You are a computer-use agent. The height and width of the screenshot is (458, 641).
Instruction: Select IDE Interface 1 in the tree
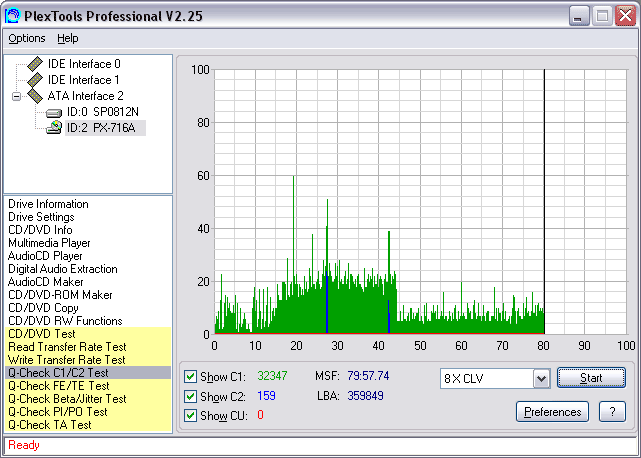[83, 80]
